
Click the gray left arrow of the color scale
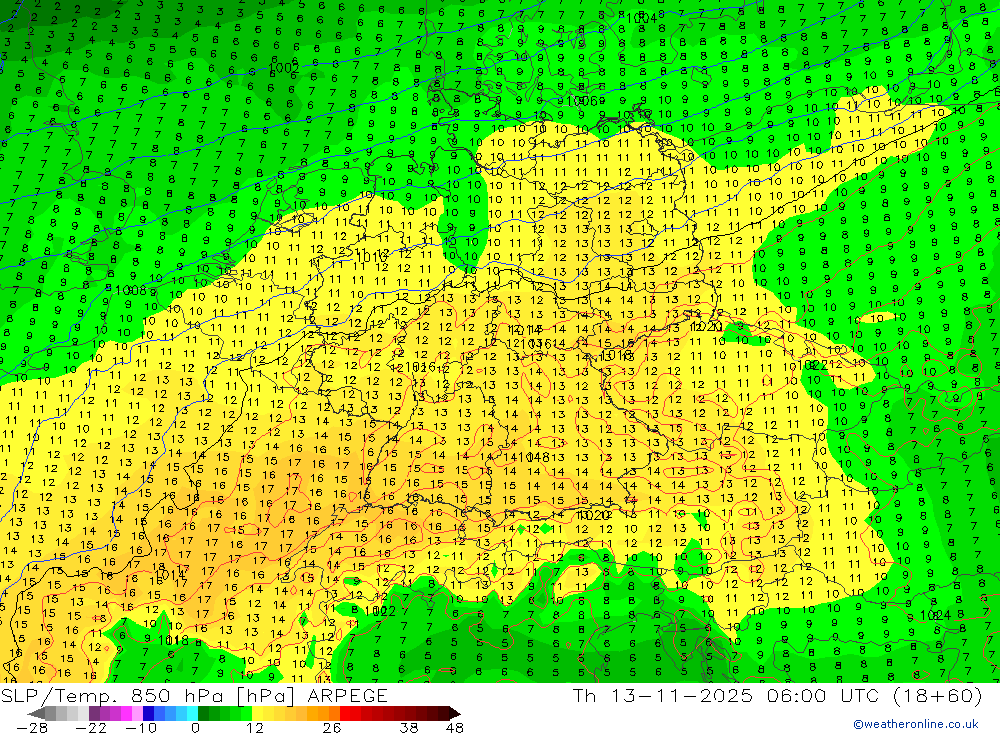point(36,713)
